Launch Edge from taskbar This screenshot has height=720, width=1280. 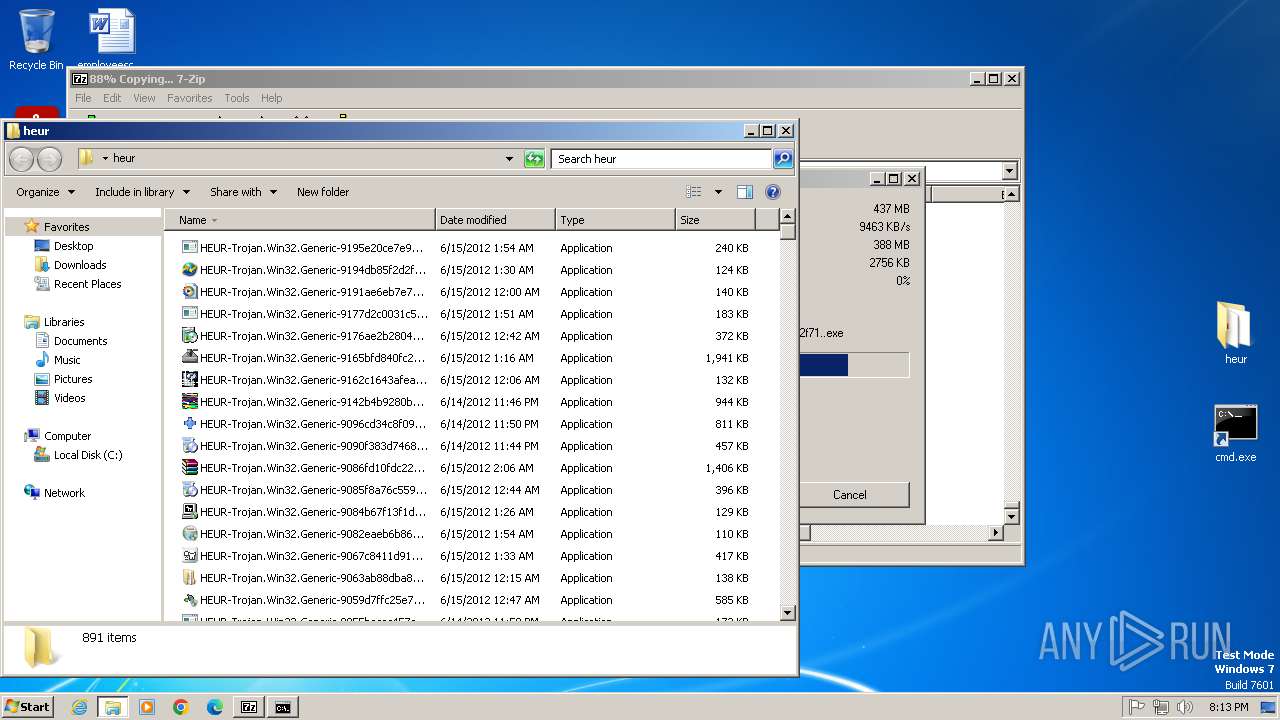tap(214, 707)
